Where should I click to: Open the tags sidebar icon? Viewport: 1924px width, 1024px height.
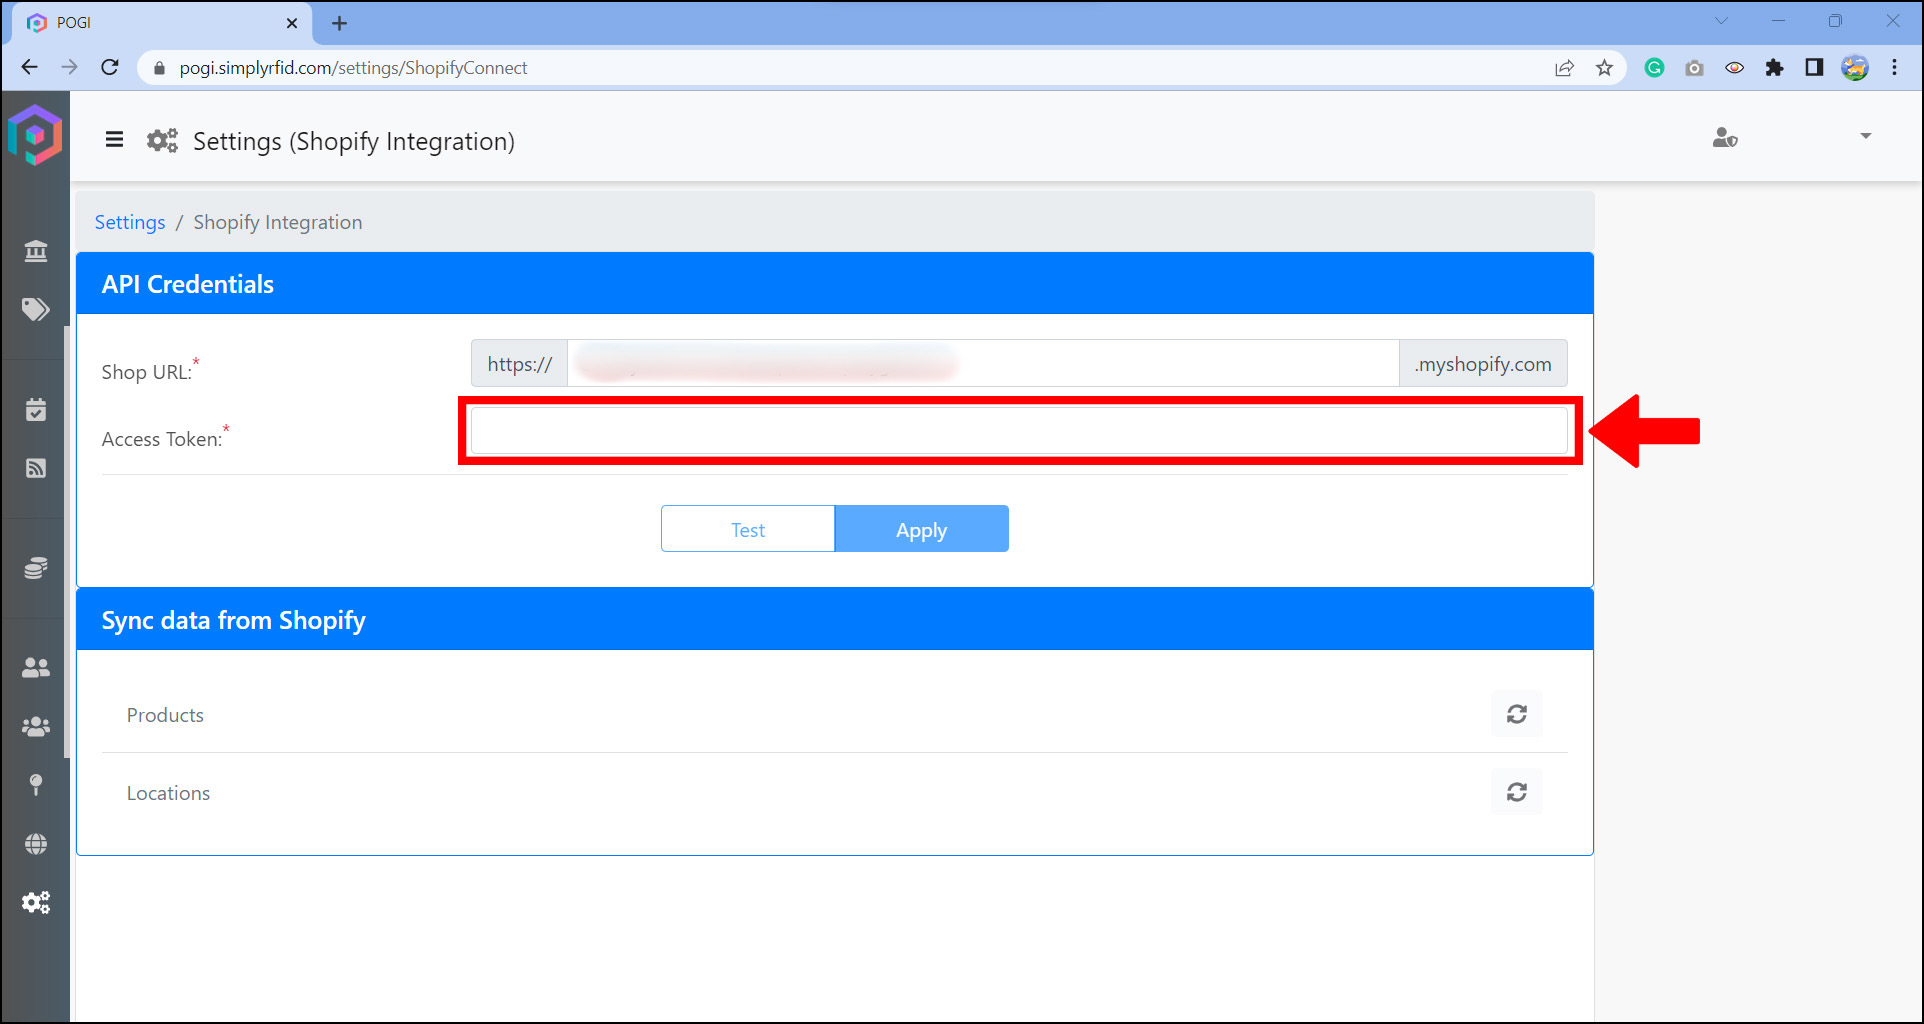(x=36, y=309)
